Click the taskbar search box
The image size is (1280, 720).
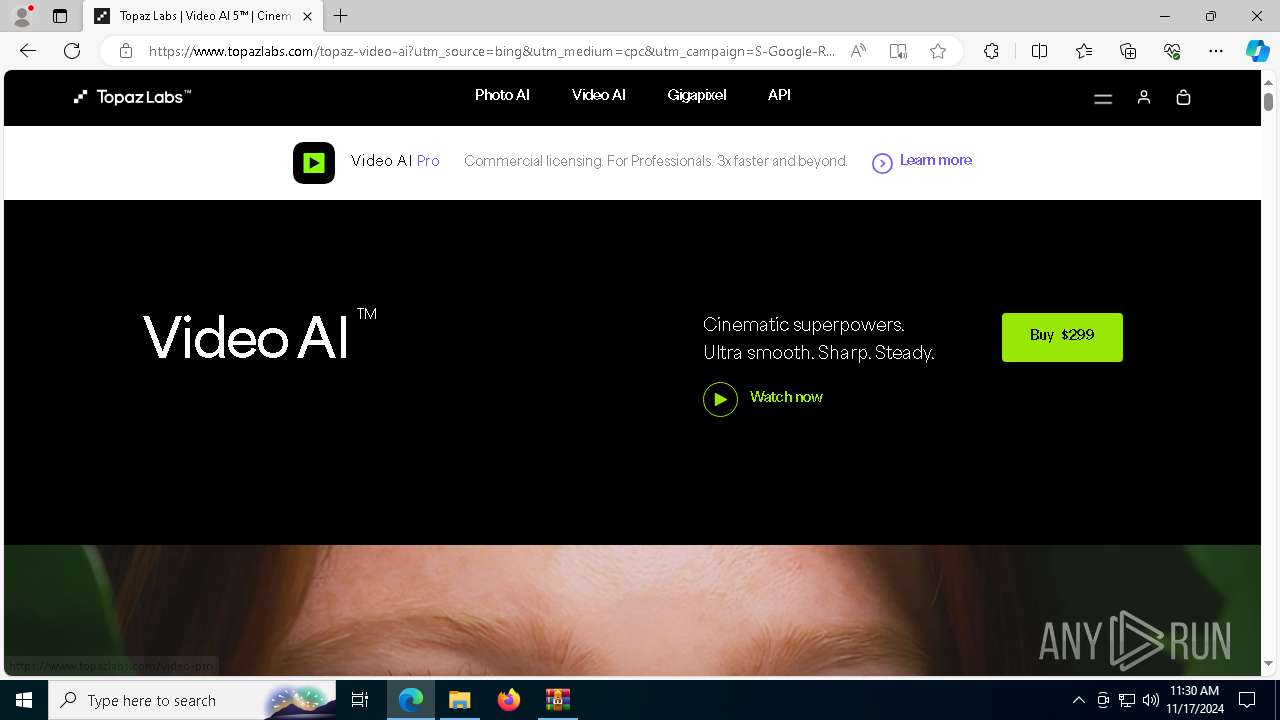point(192,700)
